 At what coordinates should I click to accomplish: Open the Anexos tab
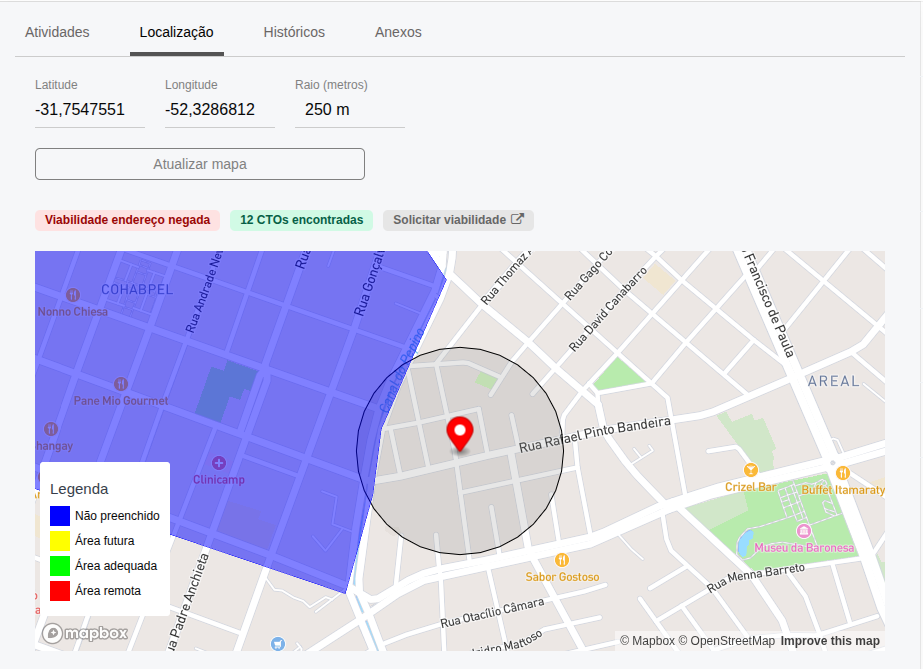tap(398, 32)
